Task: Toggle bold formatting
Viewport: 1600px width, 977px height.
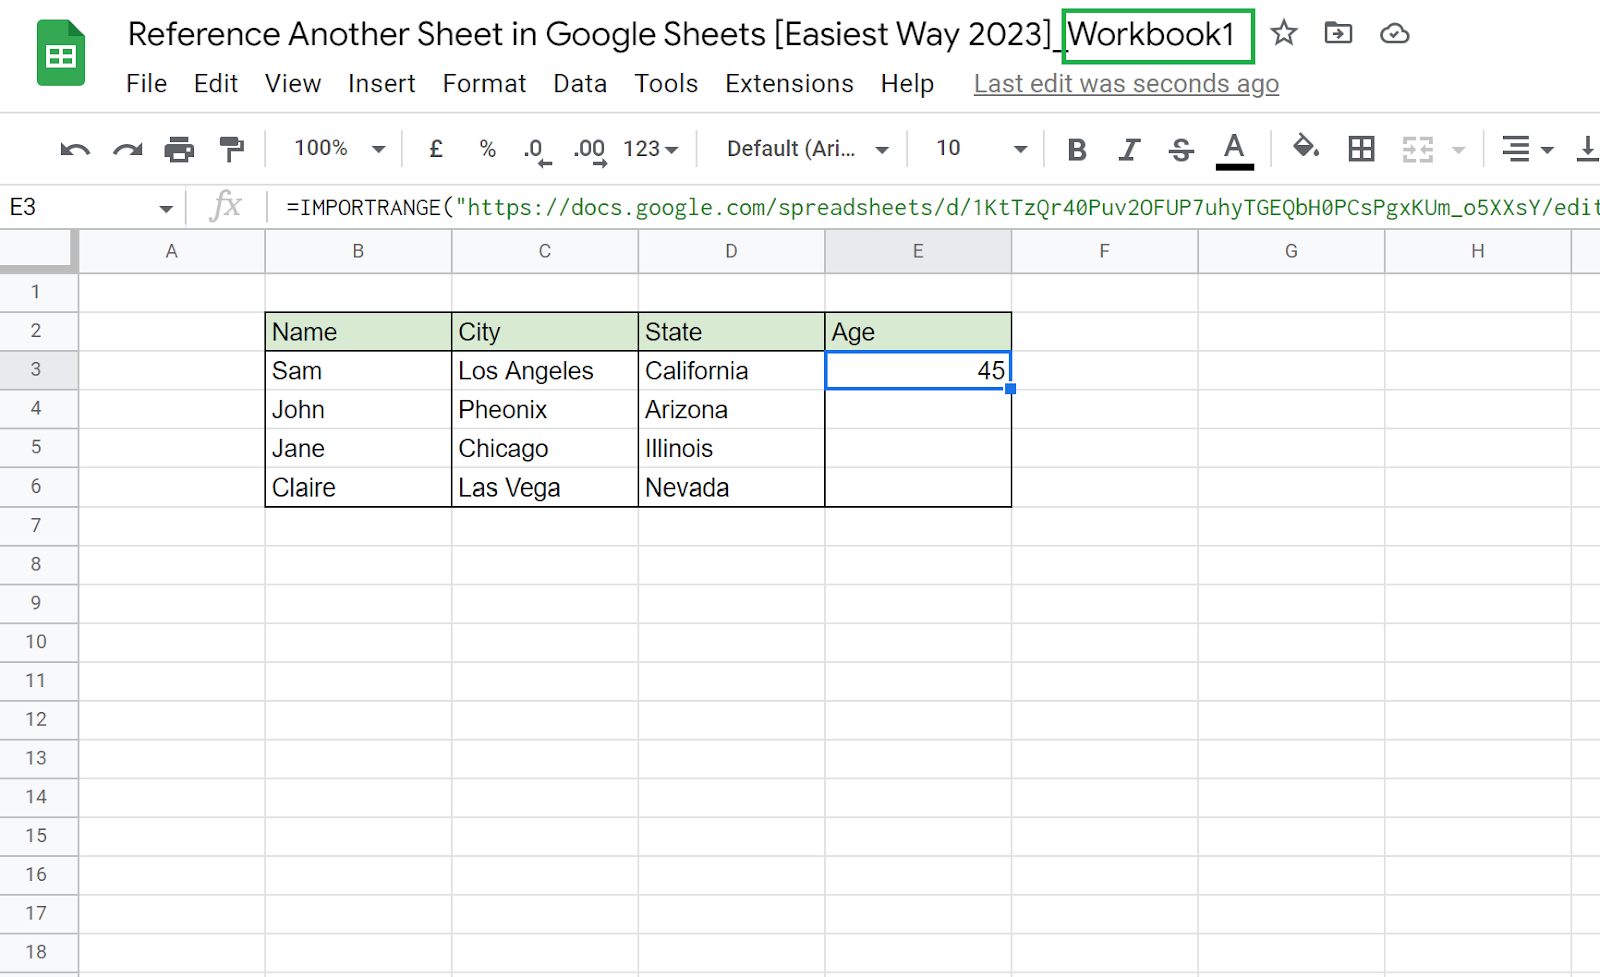Action: point(1077,150)
